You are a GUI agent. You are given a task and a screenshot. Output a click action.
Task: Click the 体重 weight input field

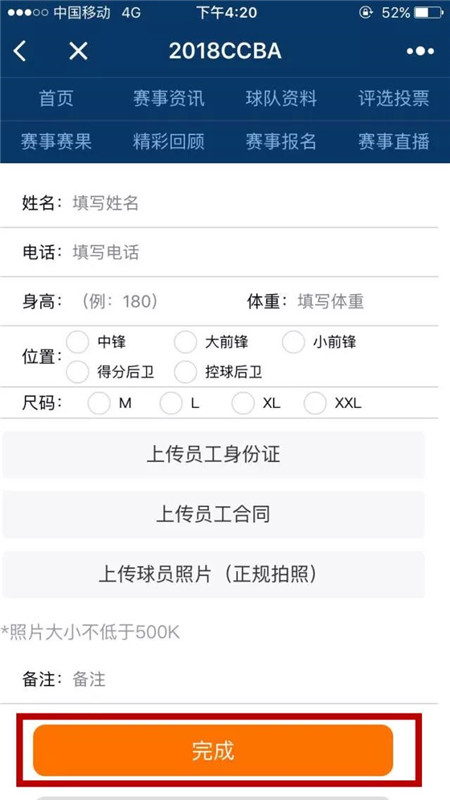tap(367, 302)
